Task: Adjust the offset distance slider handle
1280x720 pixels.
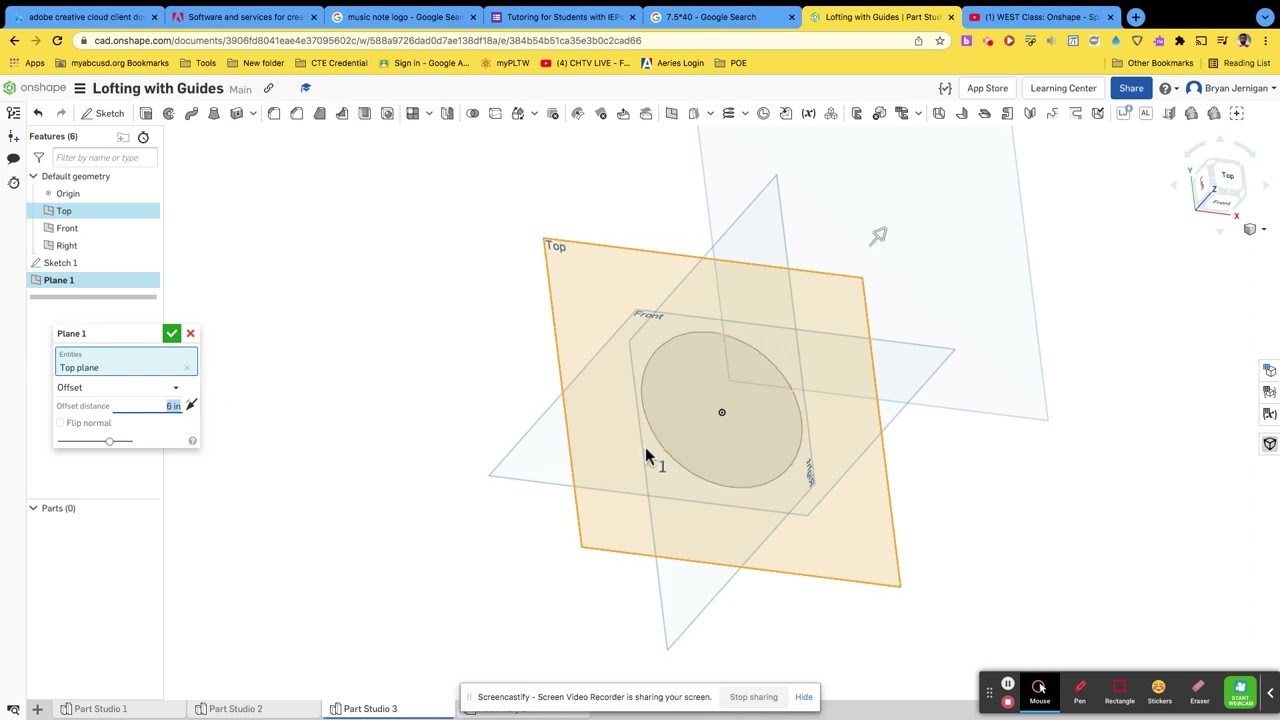Action: (110, 441)
